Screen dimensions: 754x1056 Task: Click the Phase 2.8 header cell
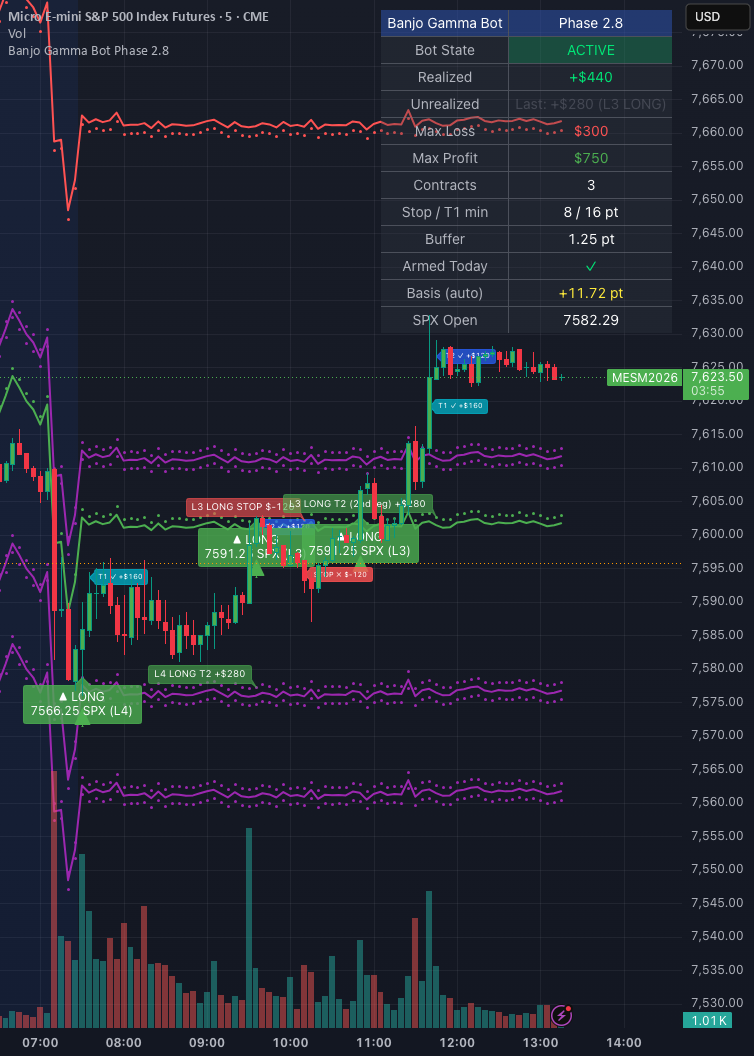[x=590, y=24]
